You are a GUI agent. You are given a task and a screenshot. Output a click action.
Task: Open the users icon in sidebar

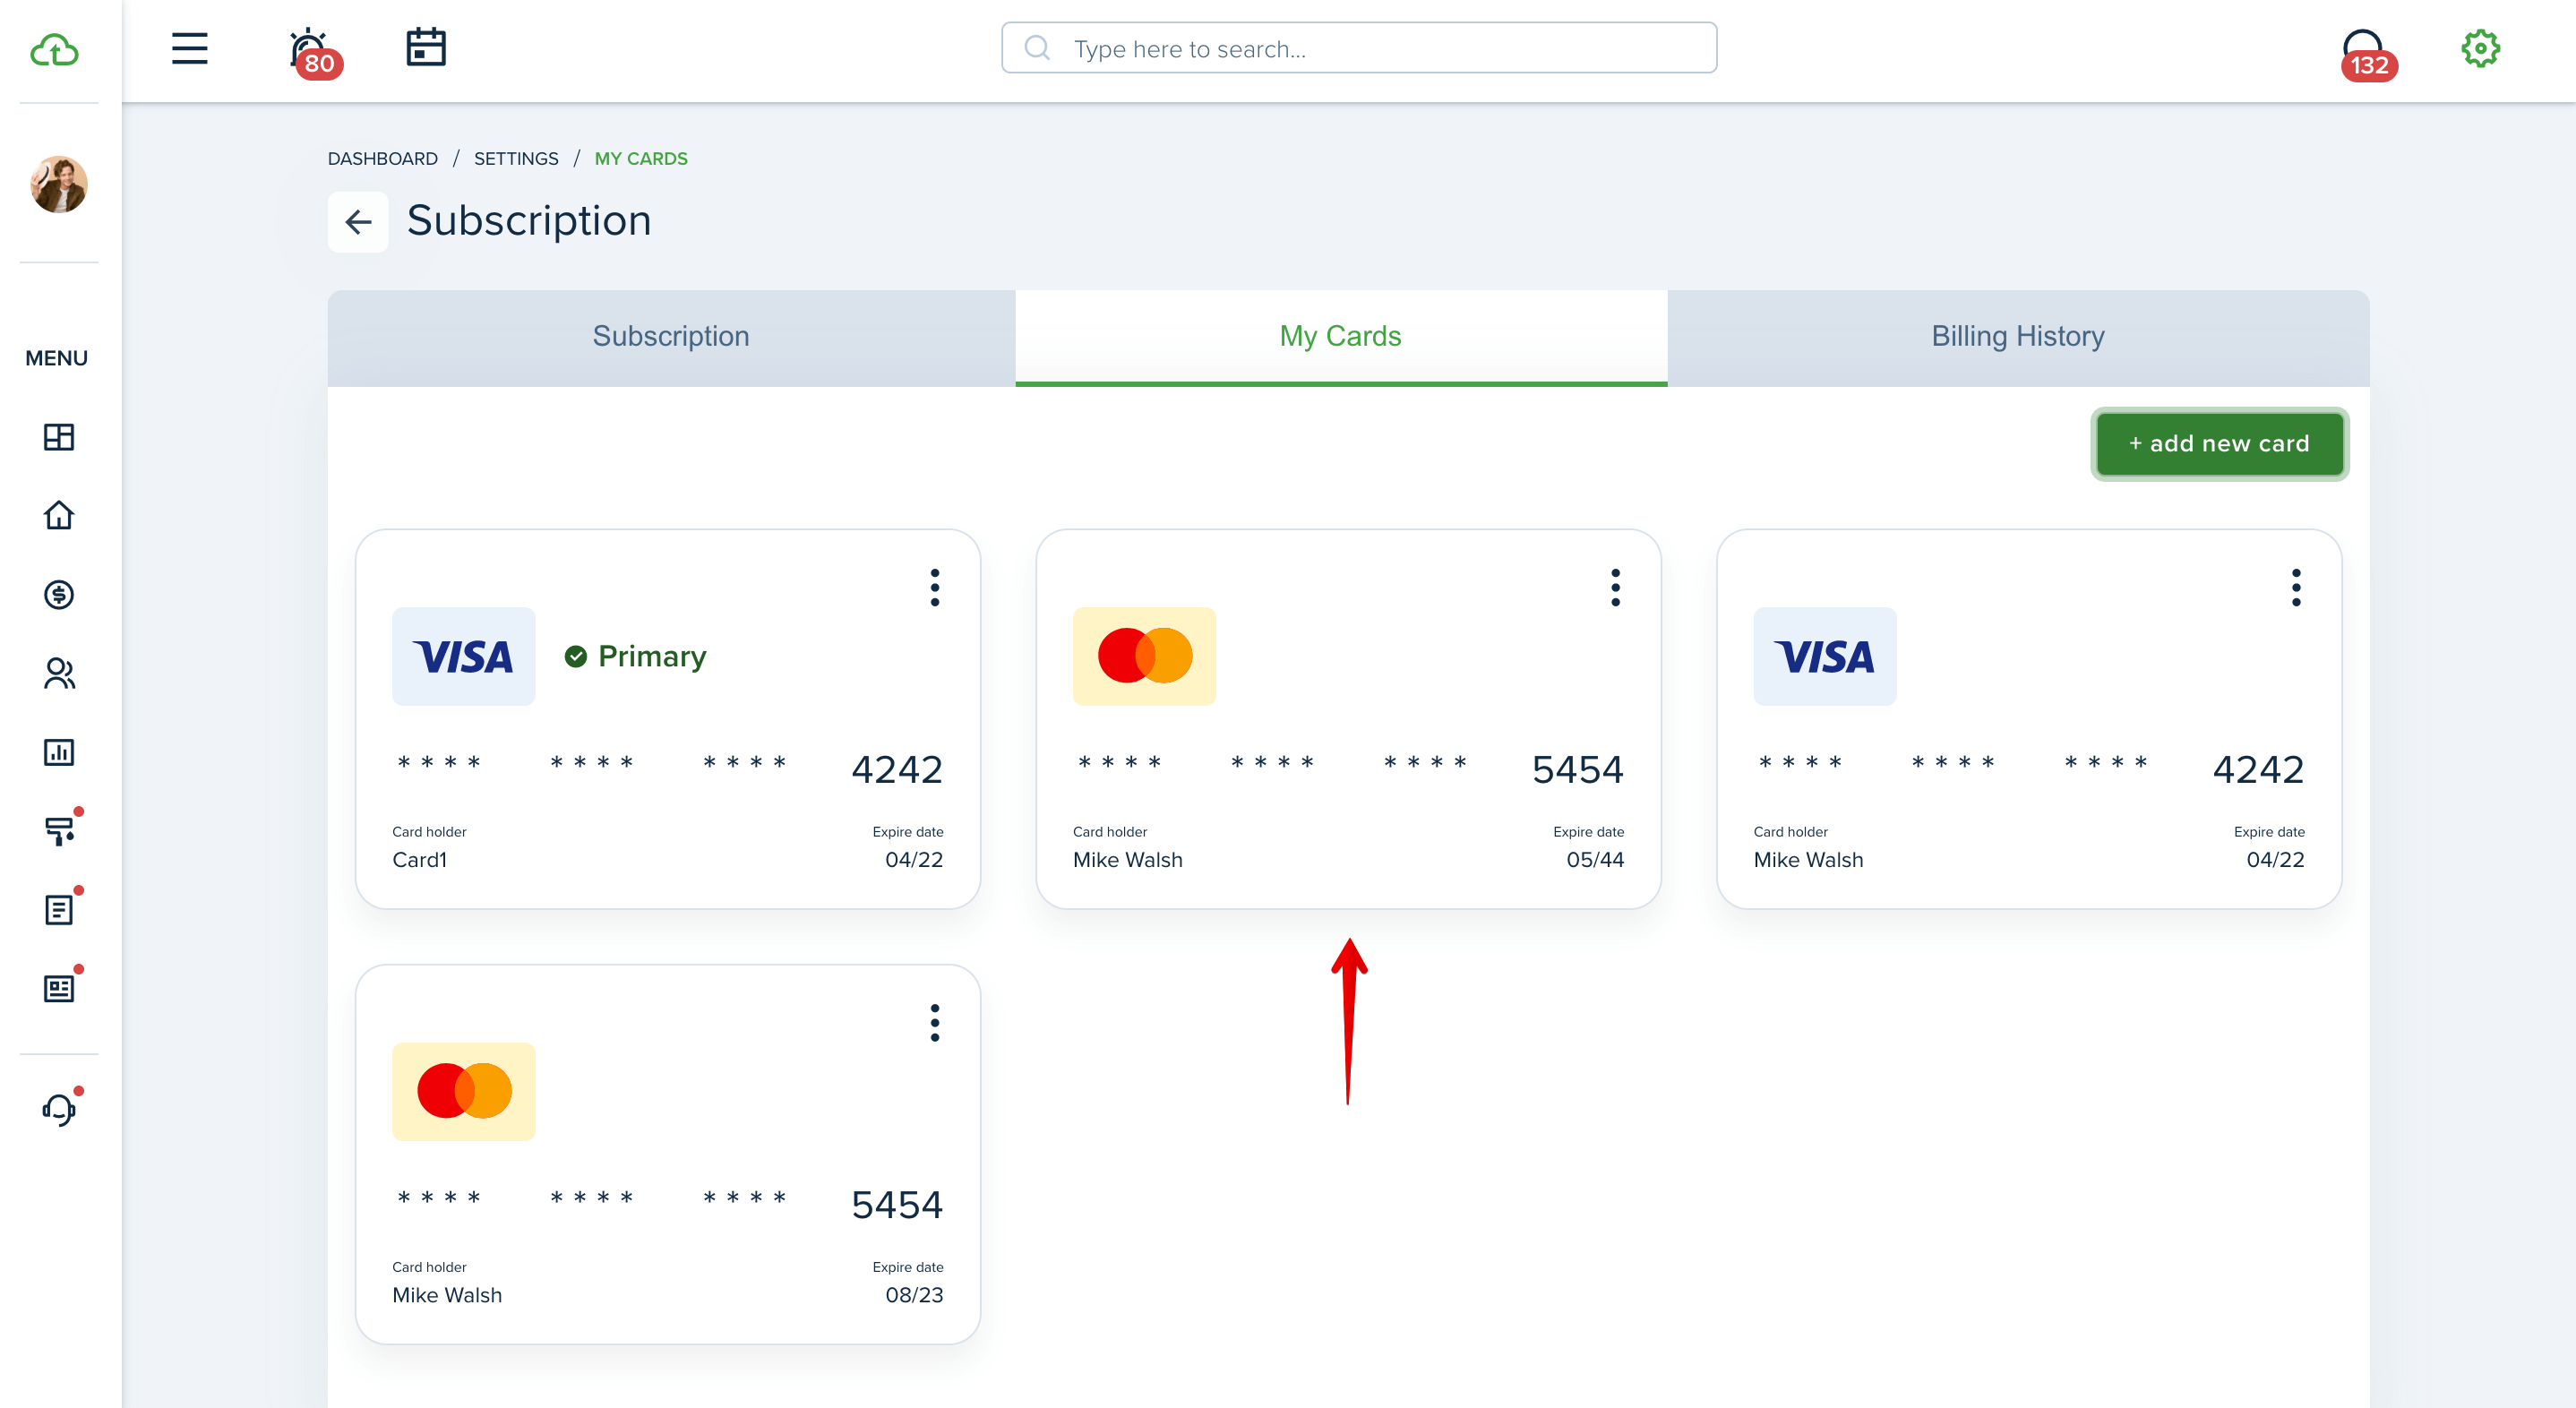(59, 673)
